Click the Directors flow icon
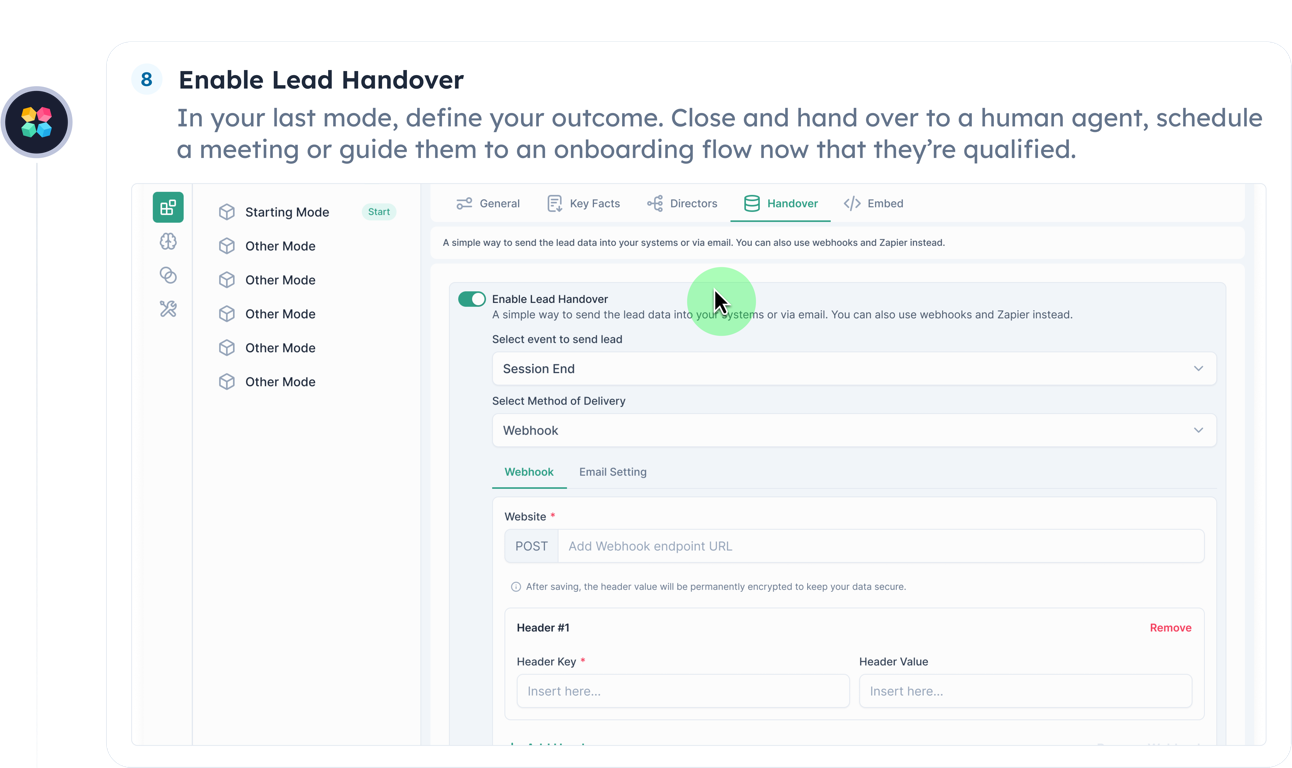Screen dimensions: 1292x768 [655, 203]
